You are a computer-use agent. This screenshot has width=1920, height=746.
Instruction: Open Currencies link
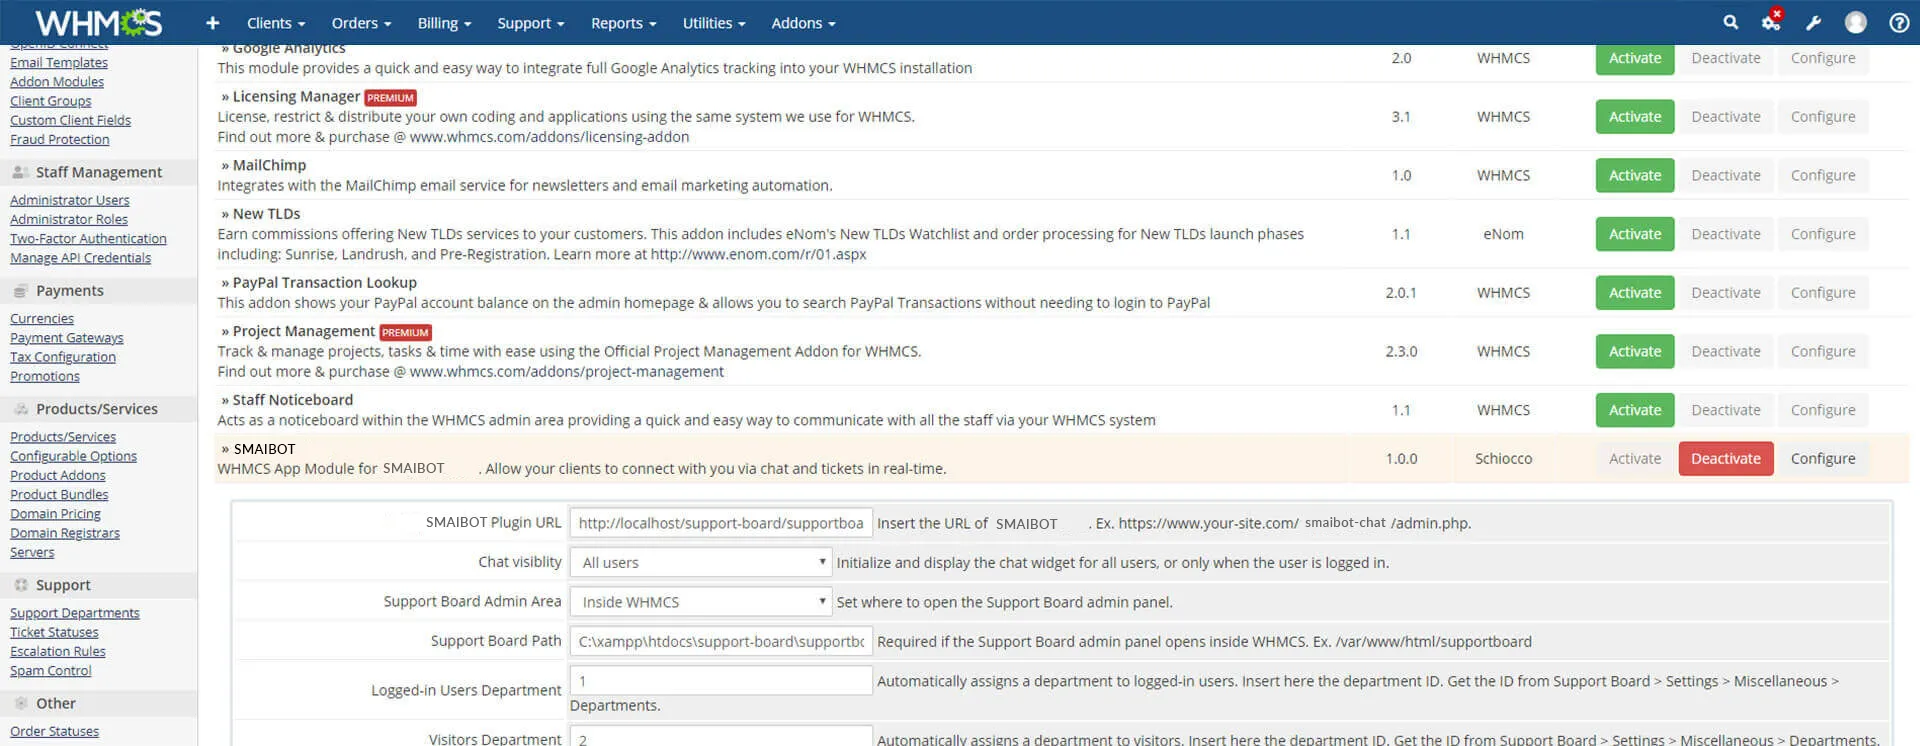[x=42, y=319]
